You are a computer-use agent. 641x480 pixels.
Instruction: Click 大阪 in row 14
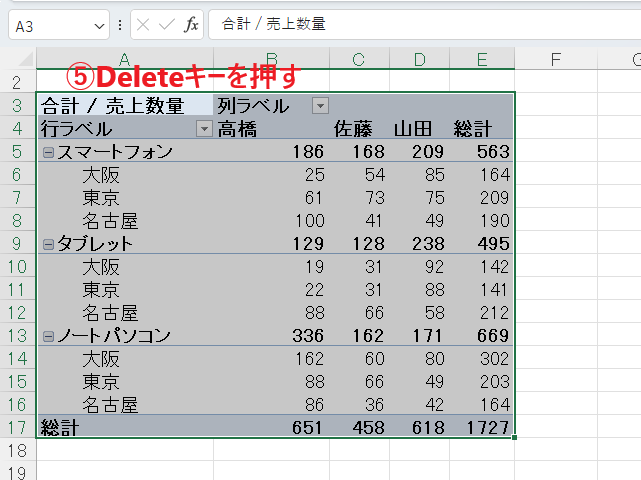coord(101,359)
